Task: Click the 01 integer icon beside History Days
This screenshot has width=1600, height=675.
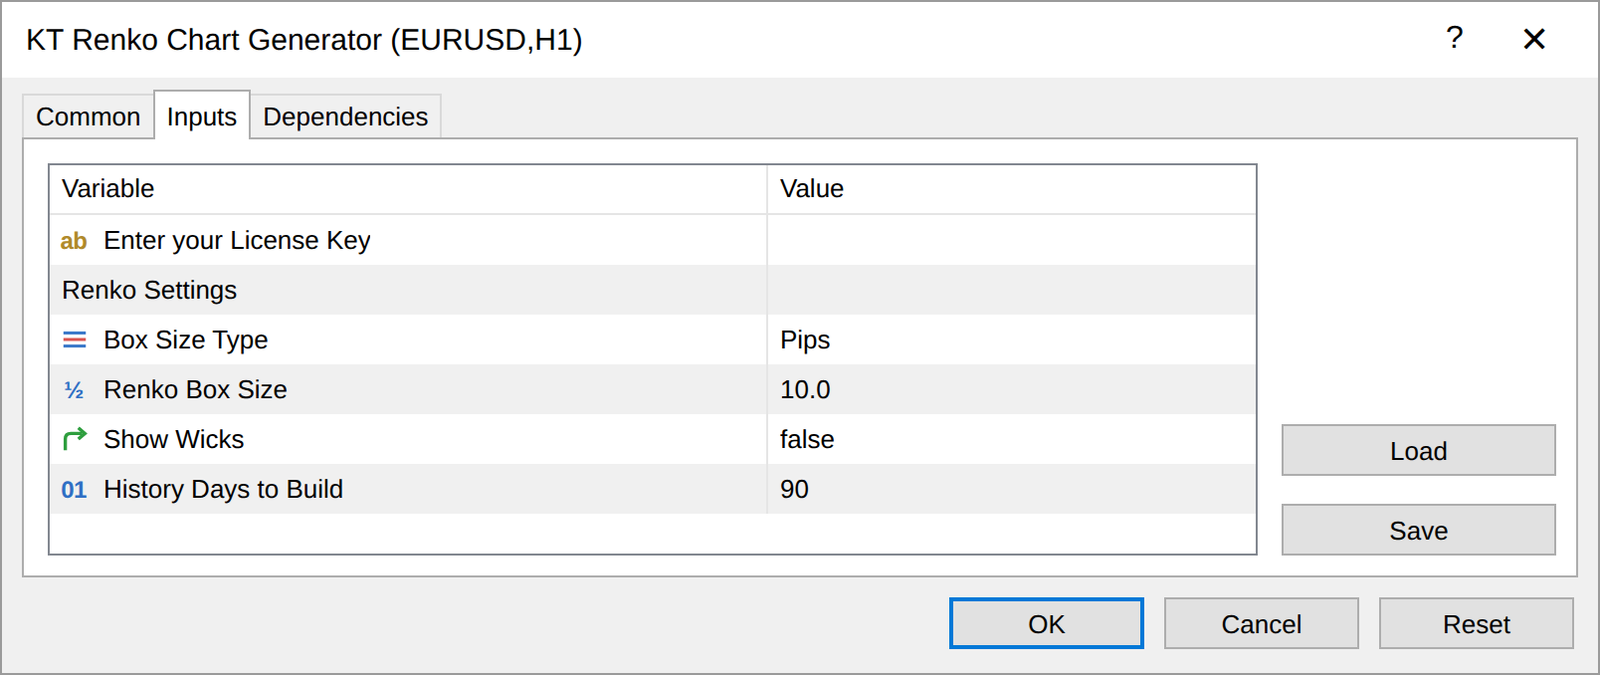Action: coord(74,490)
